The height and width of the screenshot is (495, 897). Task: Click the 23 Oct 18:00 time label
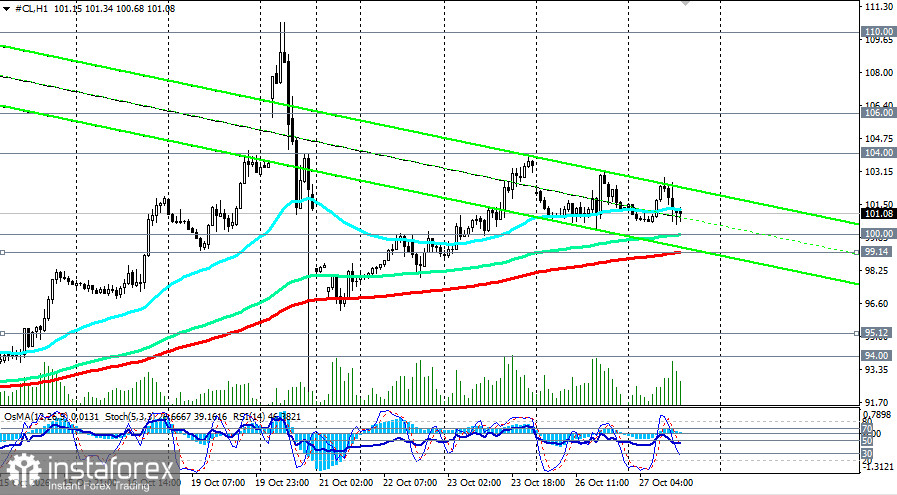point(538,482)
